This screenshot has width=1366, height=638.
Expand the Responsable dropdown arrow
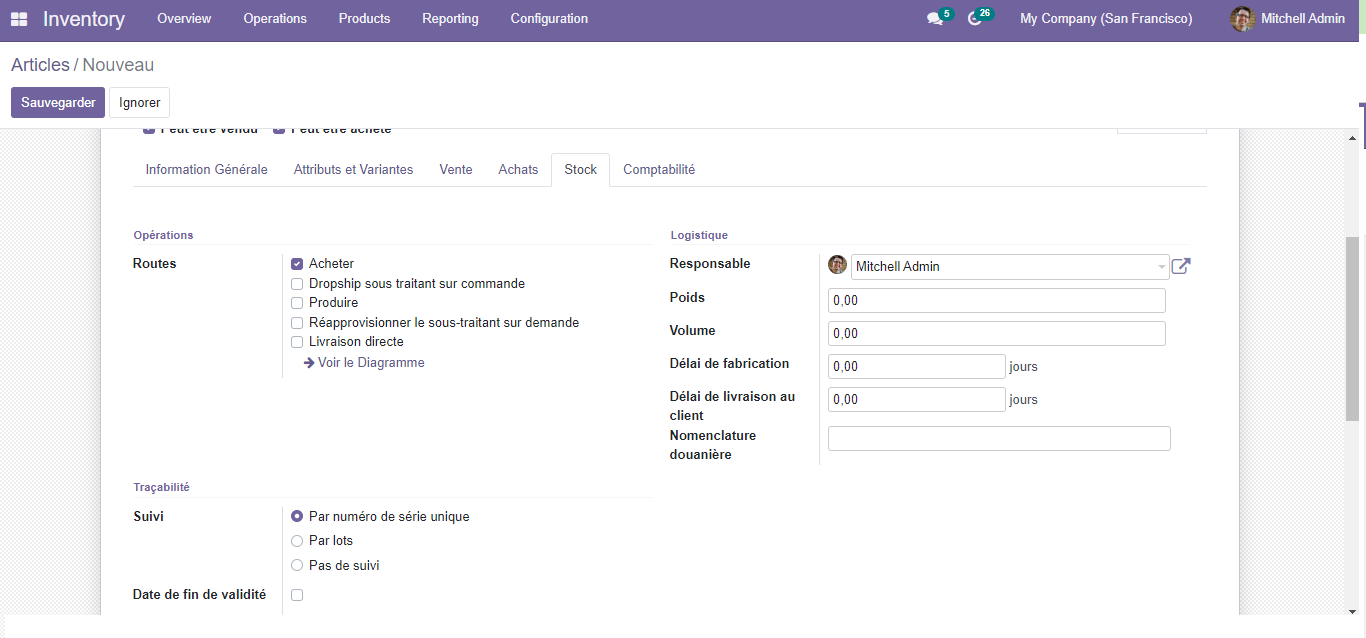1160,267
